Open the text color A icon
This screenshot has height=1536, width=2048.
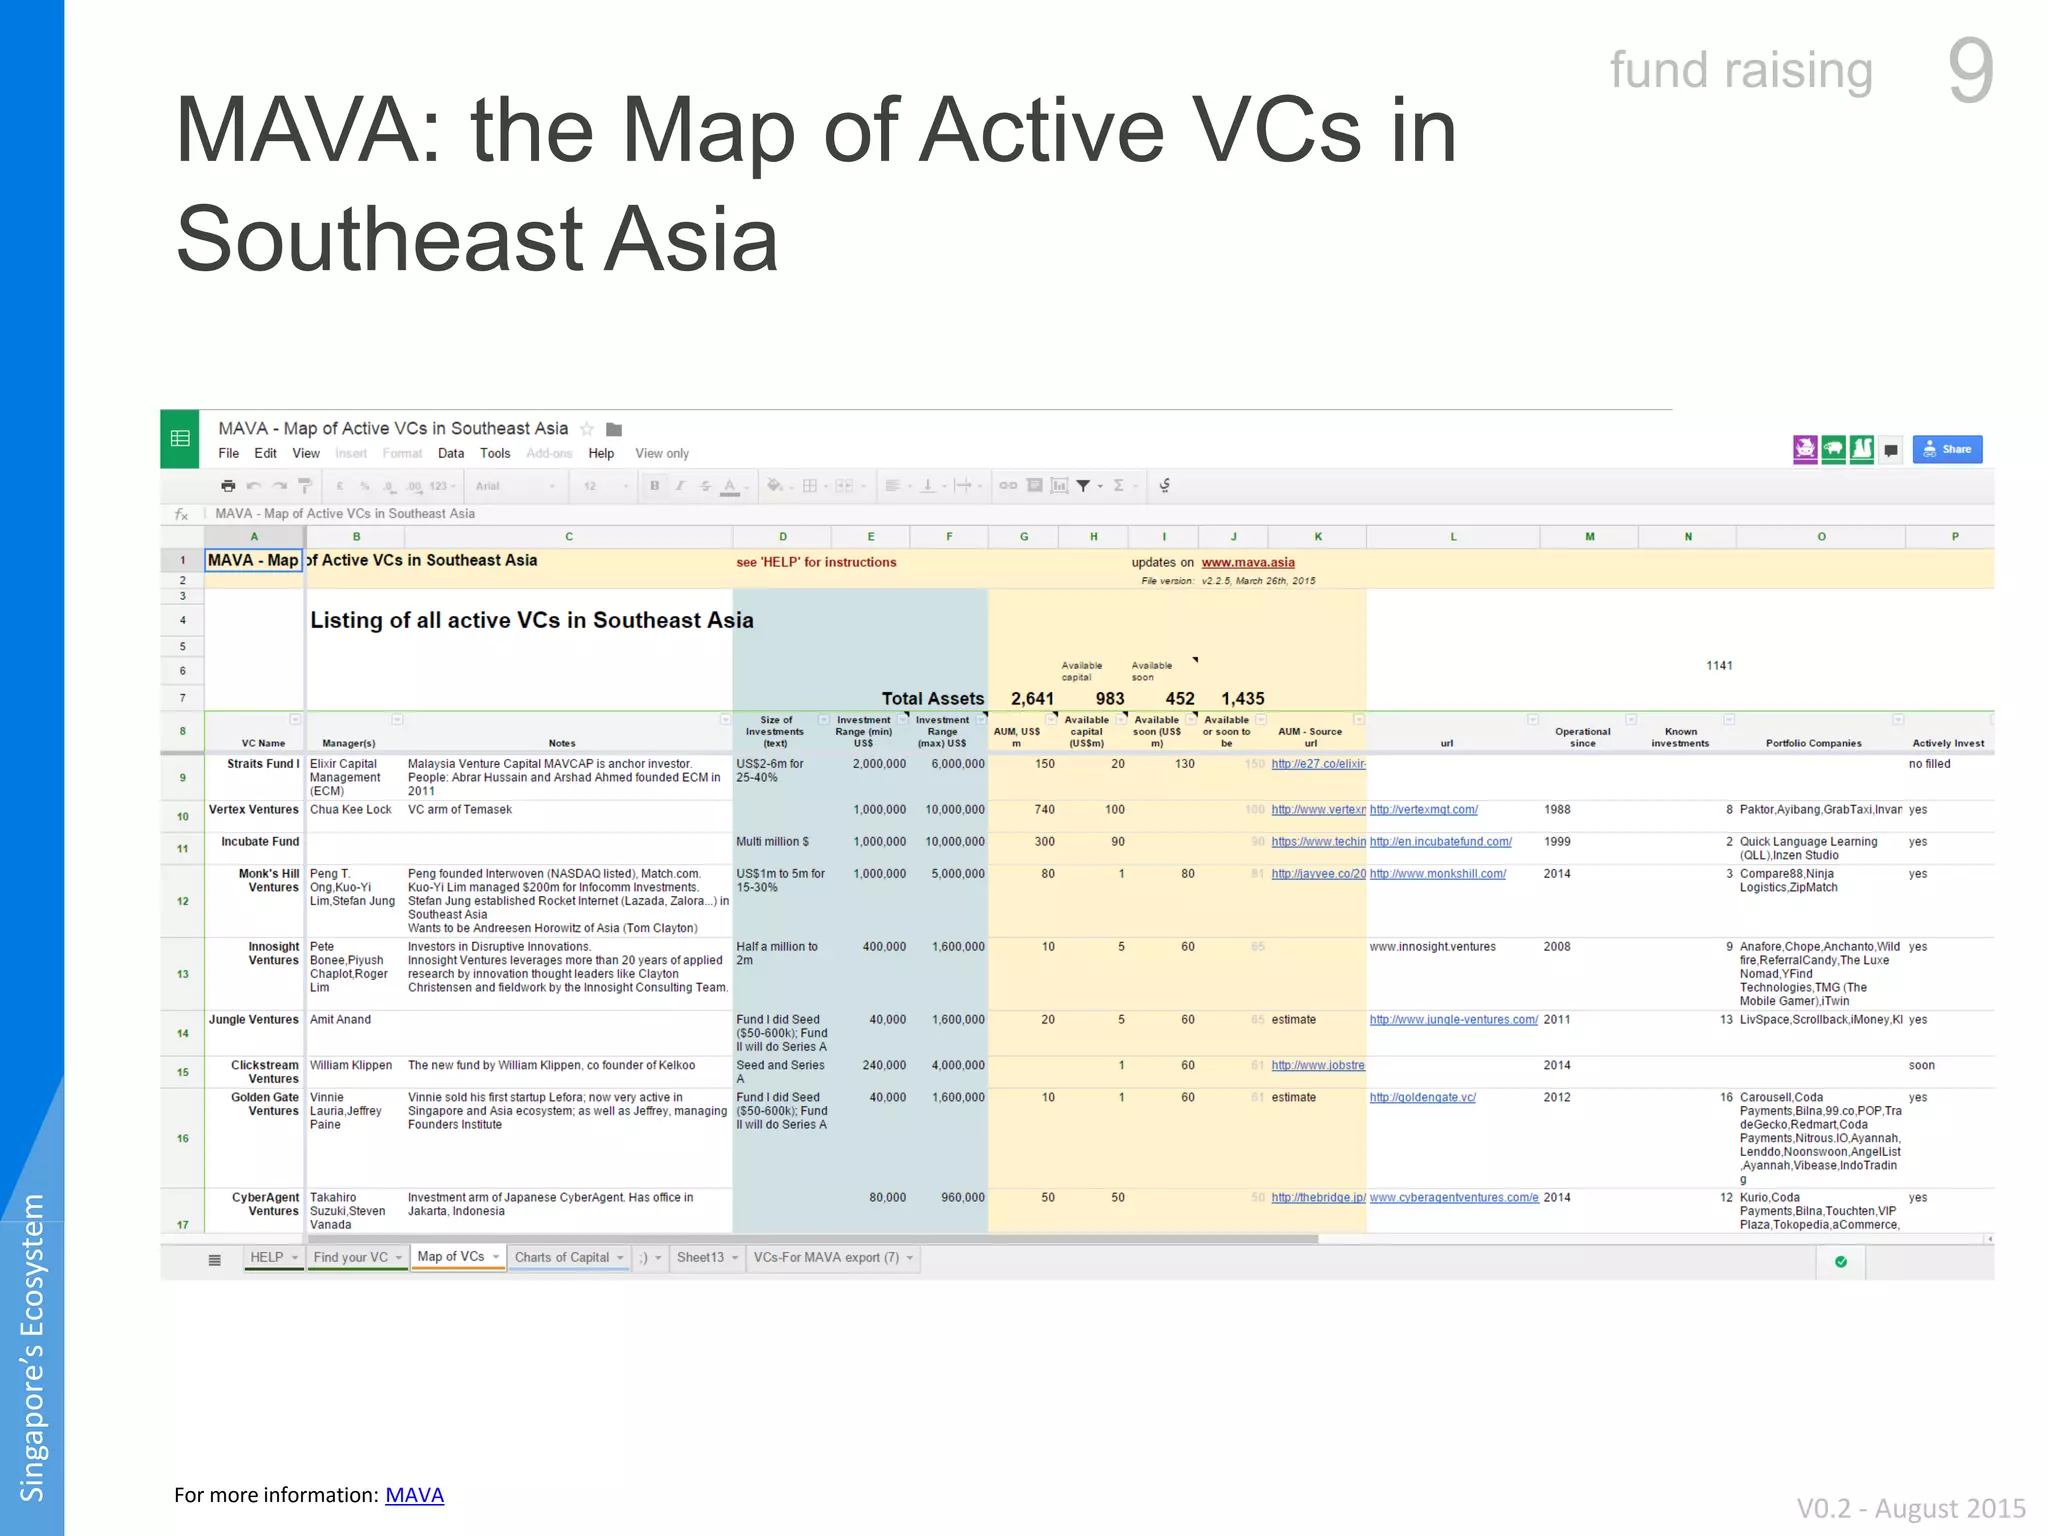click(x=730, y=487)
